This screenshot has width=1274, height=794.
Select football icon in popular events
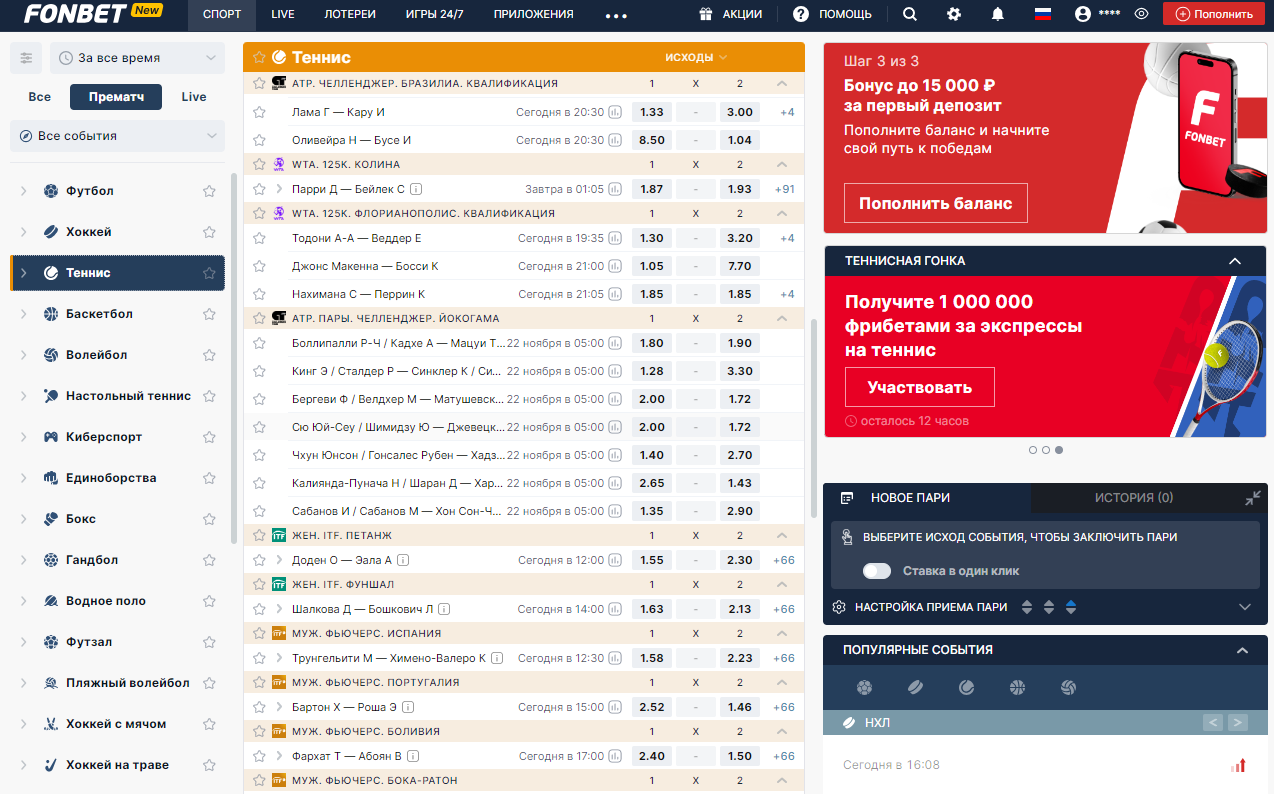point(864,687)
